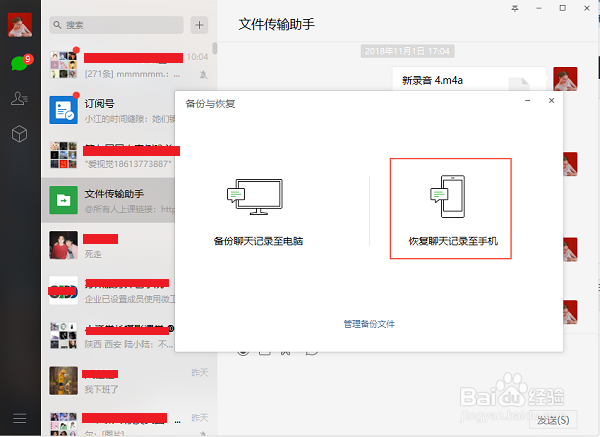Image resolution: width=600 pixels, height=437 pixels.
Task: Open group chat with 陕西 西安 preview
Action: (108, 336)
